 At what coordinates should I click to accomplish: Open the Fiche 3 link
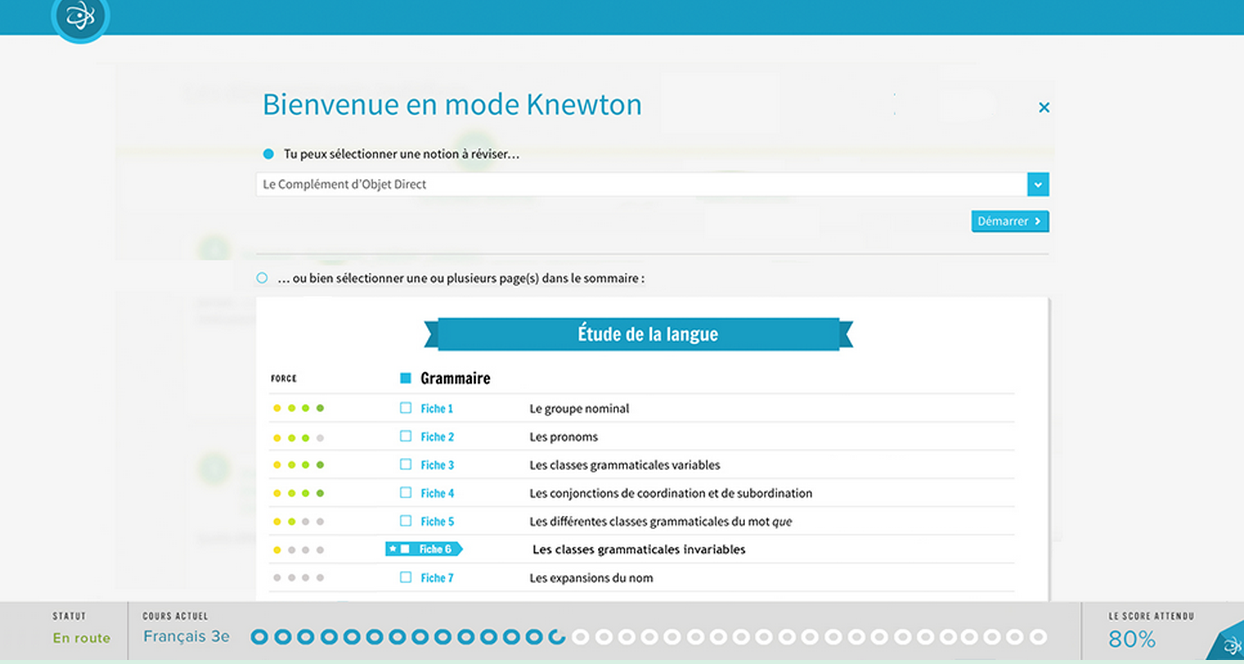pos(437,465)
